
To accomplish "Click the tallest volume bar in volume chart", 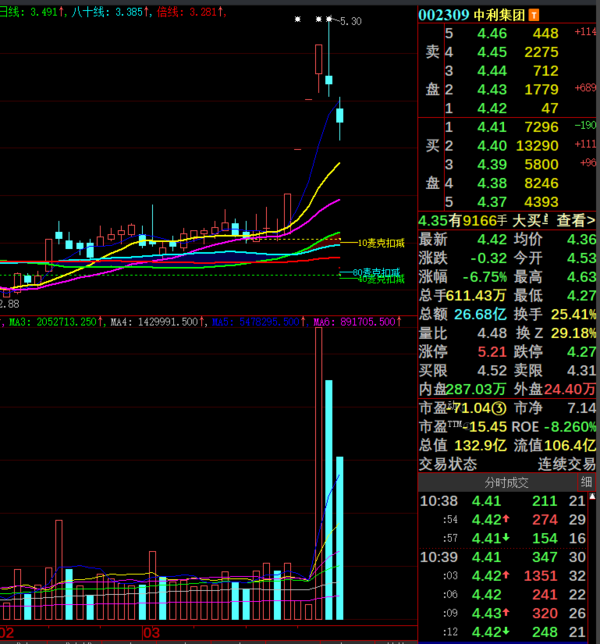I will pyautogui.click(x=319, y=470).
